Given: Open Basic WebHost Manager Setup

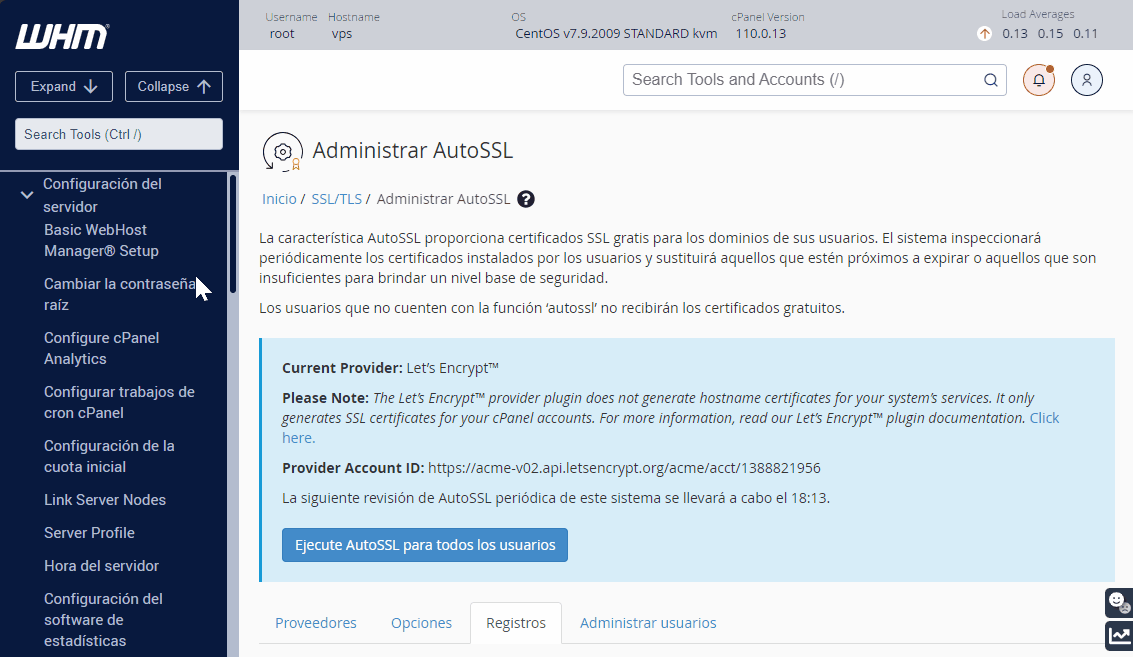Looking at the screenshot, I should coord(101,240).
